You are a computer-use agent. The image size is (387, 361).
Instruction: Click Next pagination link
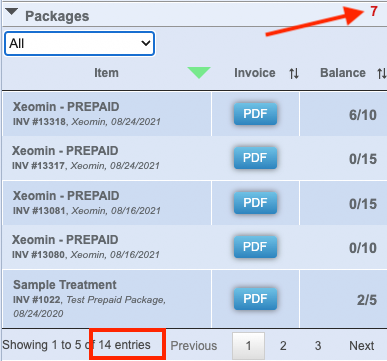(x=362, y=346)
